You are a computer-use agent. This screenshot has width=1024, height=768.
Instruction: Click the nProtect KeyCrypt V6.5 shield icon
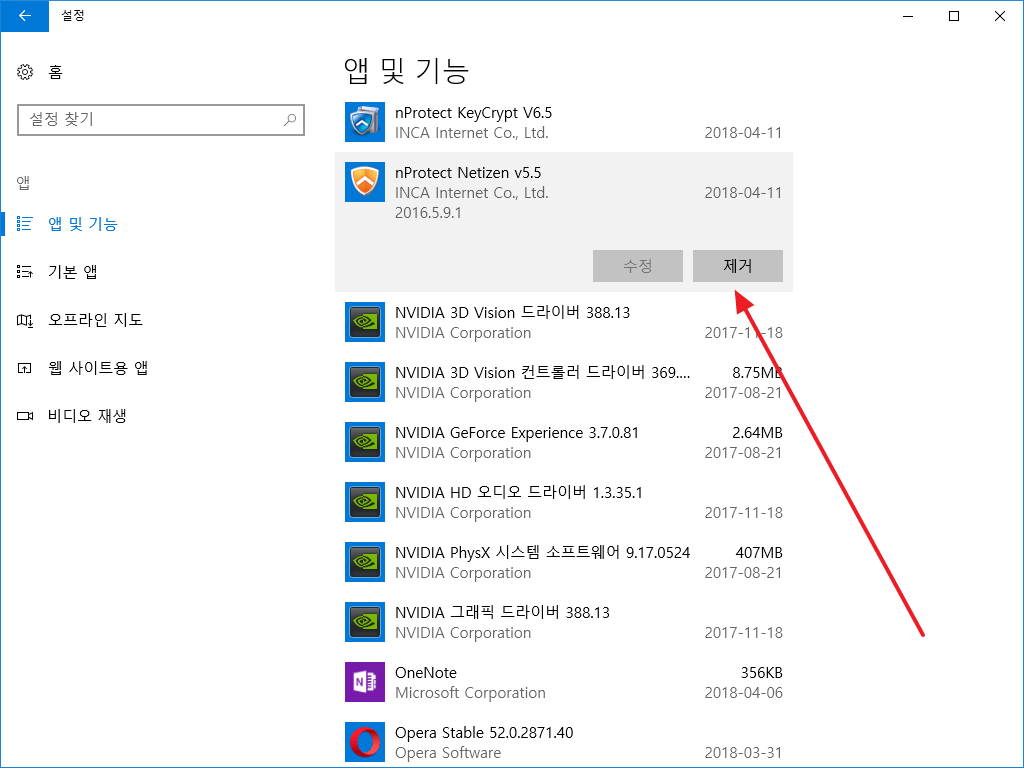coord(364,122)
